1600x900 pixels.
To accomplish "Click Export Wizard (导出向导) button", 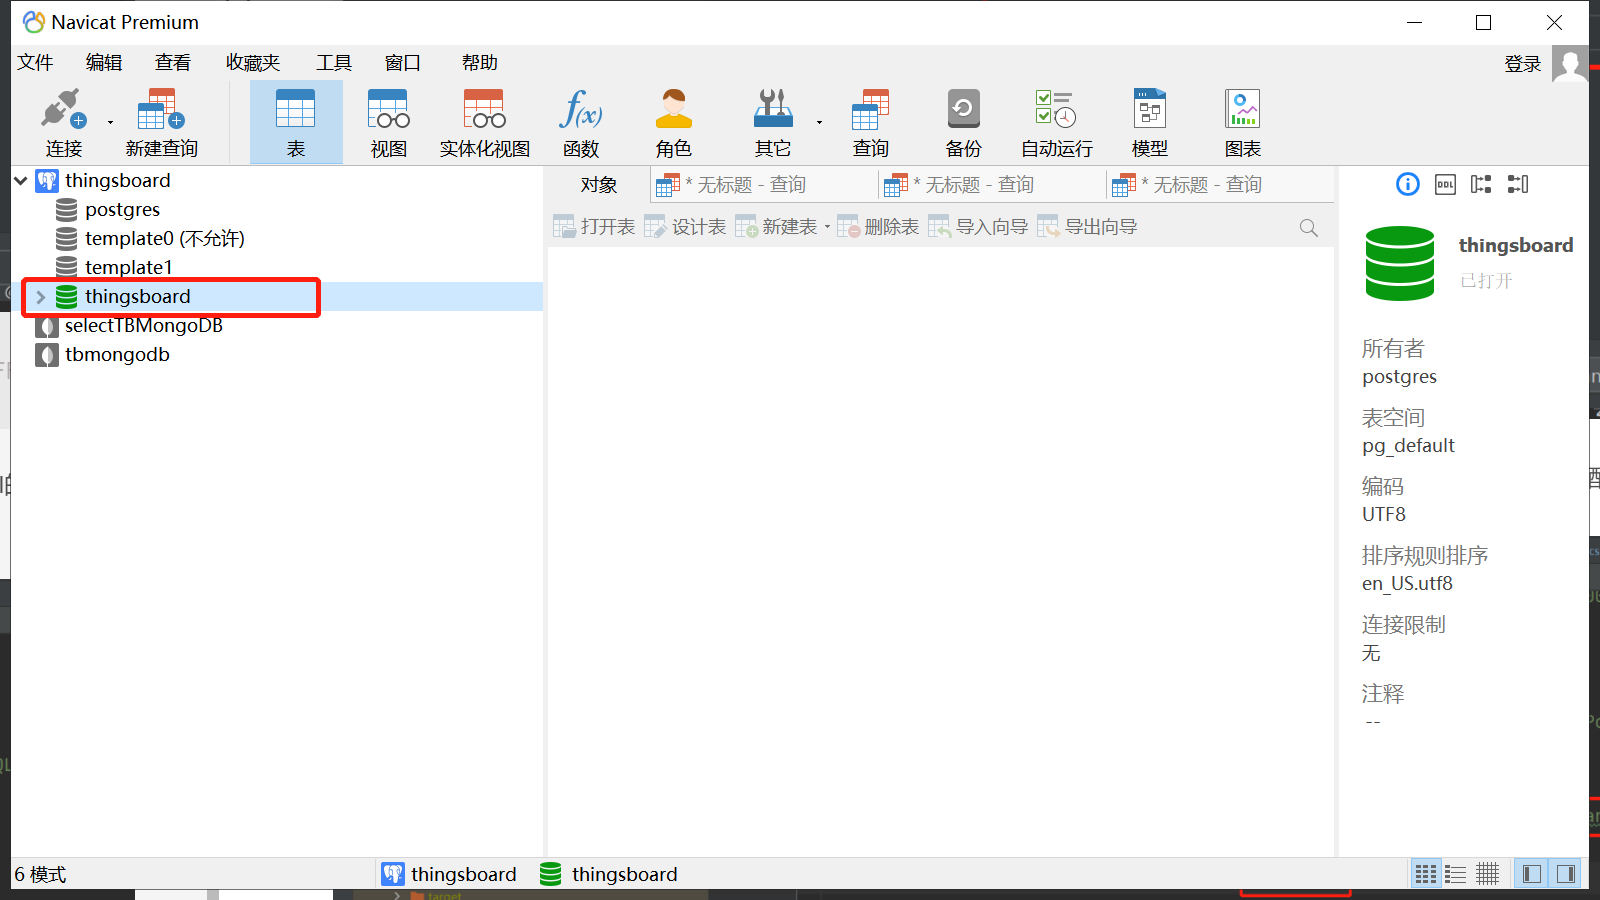I will point(1087,227).
